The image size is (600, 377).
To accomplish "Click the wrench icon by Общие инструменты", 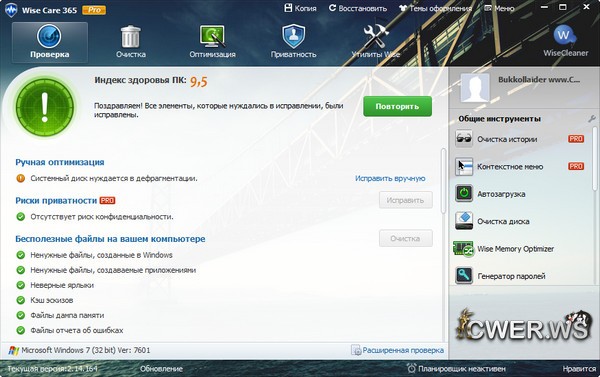I will [x=592, y=119].
